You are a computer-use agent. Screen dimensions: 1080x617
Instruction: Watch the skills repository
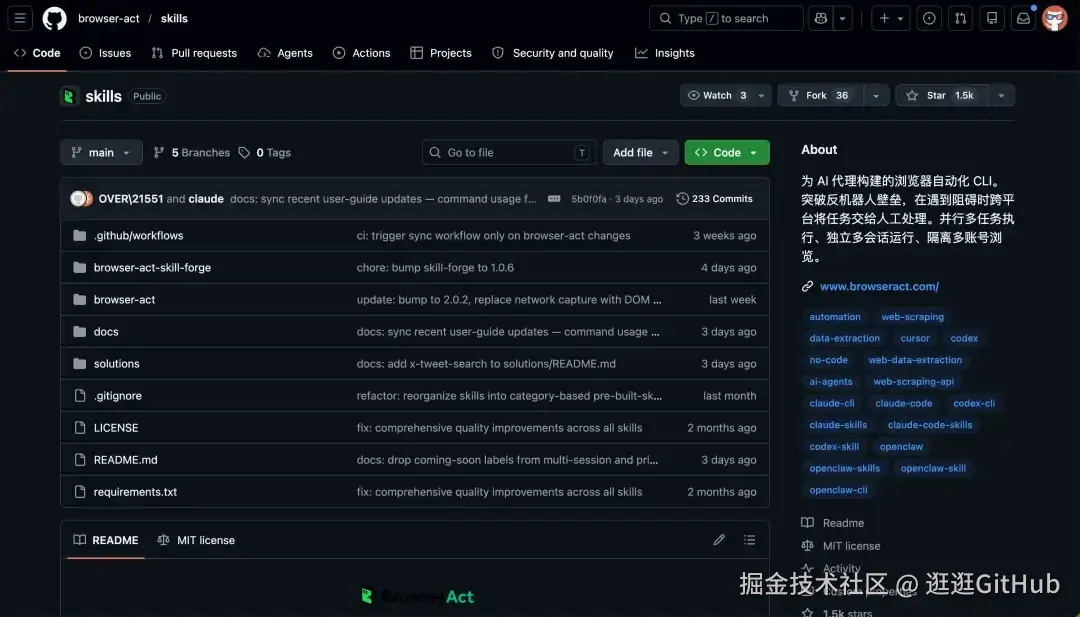(717, 96)
